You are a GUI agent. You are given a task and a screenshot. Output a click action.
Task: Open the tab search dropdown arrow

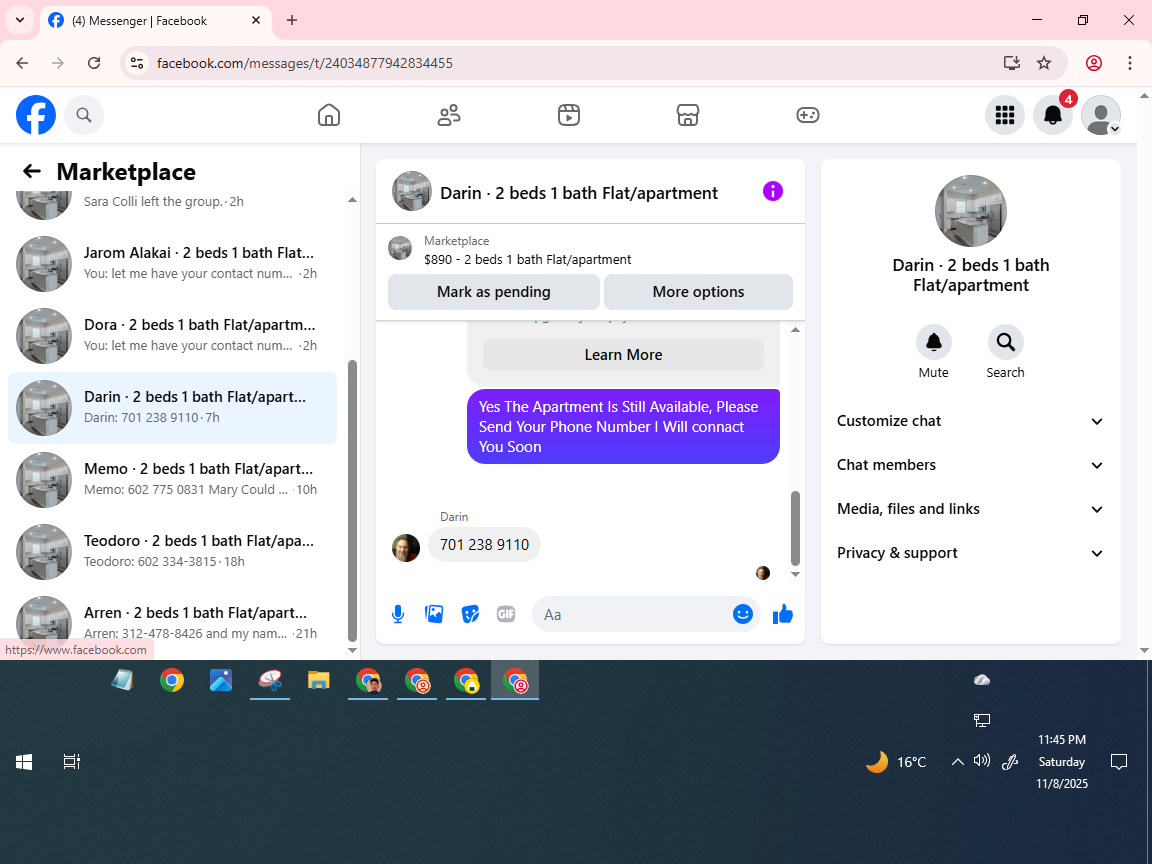pyautogui.click(x=20, y=21)
